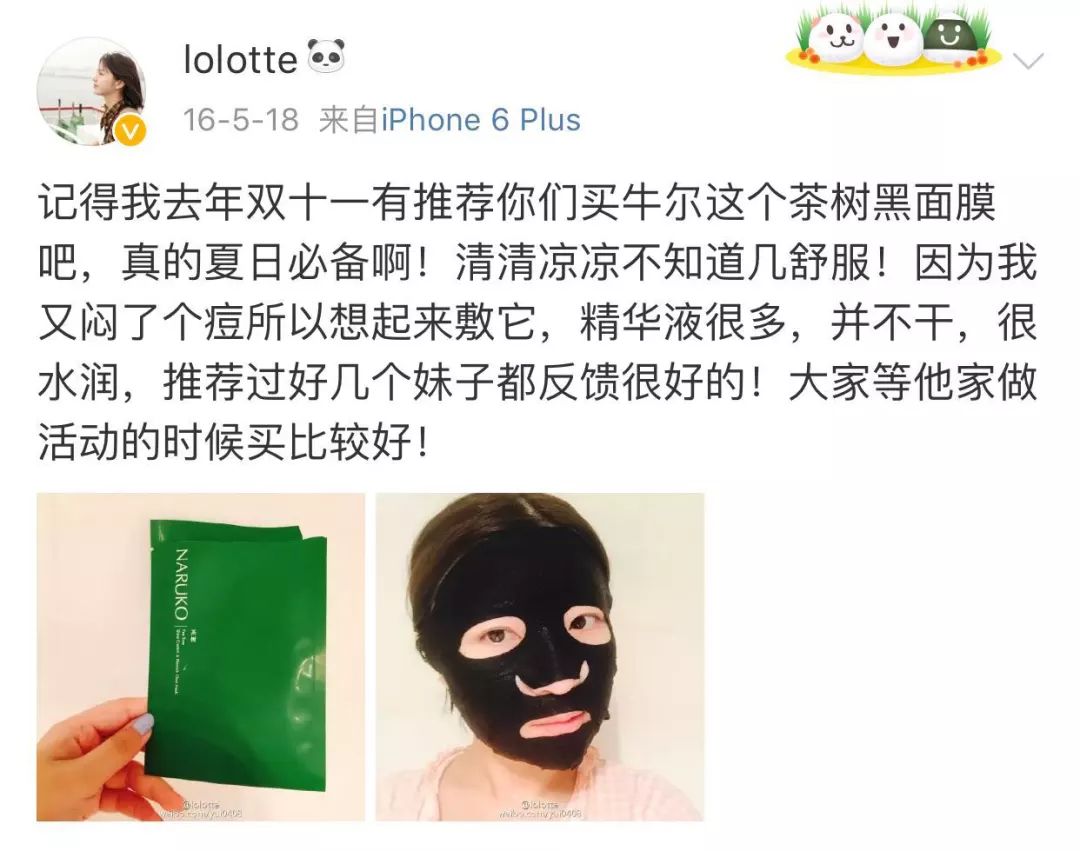The width and height of the screenshot is (1080, 851).
Task: Click the last text line 活动的时候买比较好
Action: (x=233, y=442)
